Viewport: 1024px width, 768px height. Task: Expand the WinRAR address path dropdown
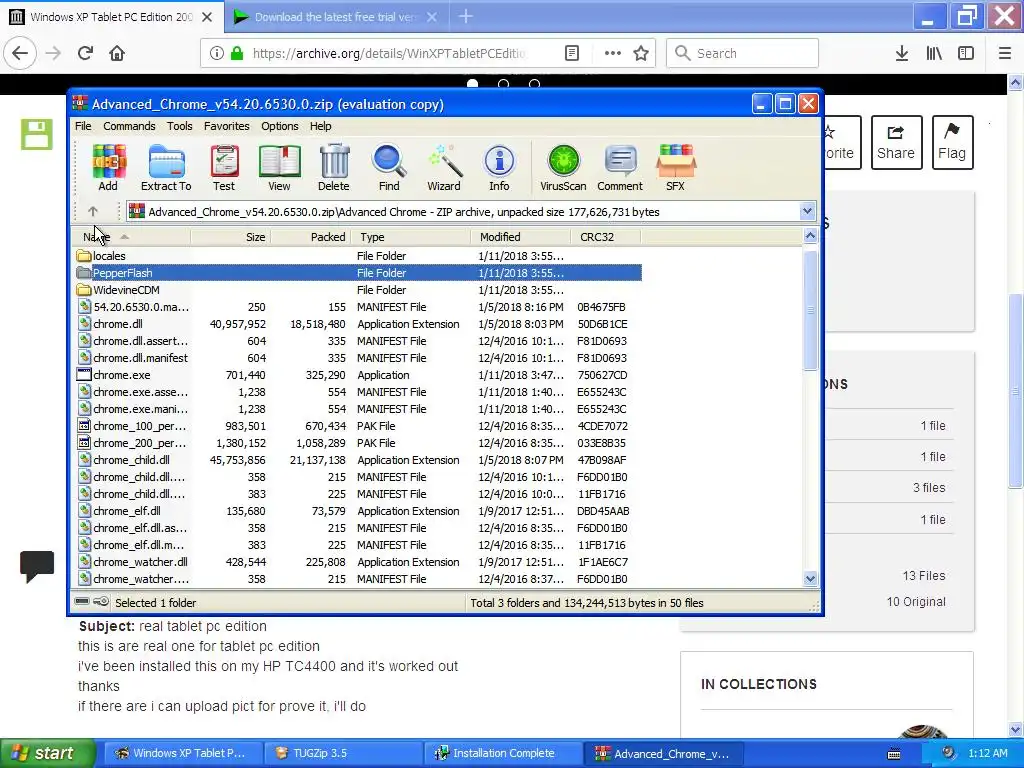[x=807, y=211]
